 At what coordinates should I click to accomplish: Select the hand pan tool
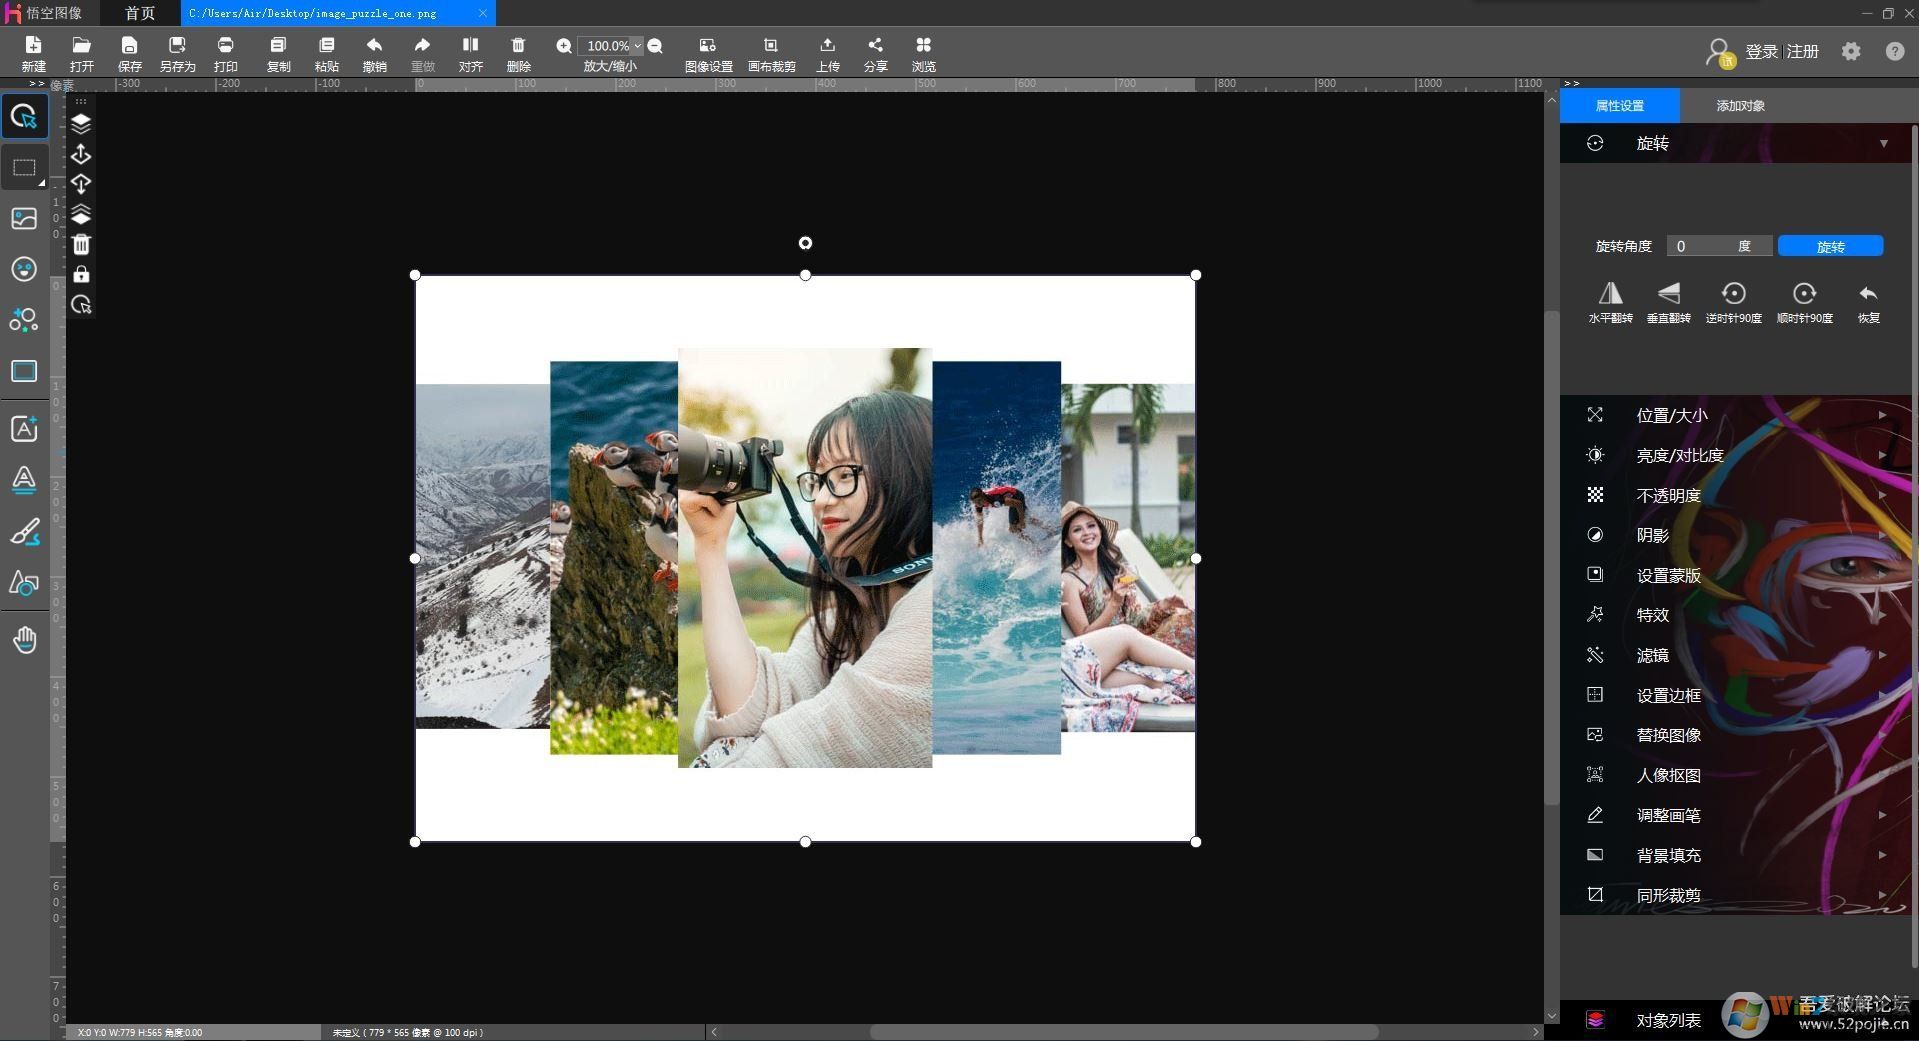pos(25,640)
